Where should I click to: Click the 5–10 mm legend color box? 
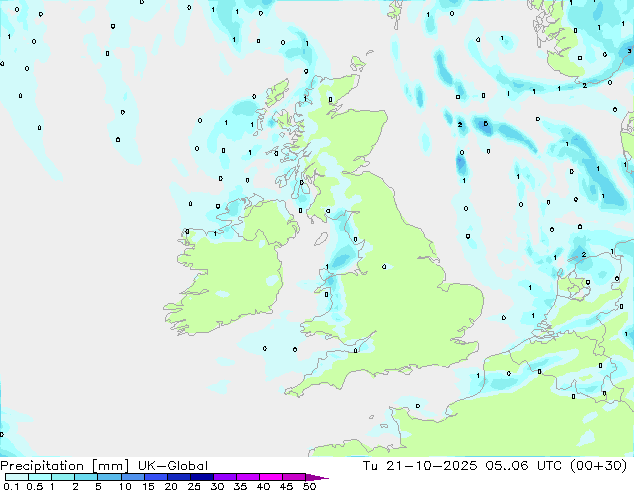point(110,477)
